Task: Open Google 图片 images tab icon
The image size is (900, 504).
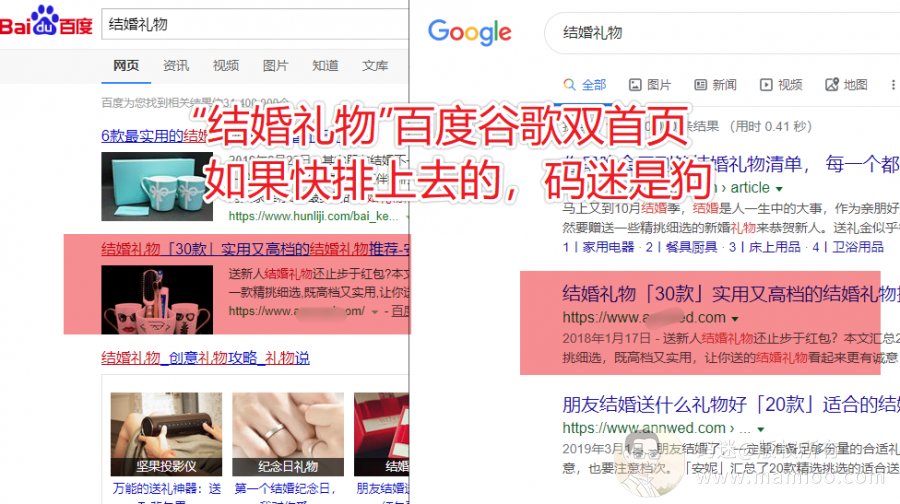Action: tap(635, 85)
